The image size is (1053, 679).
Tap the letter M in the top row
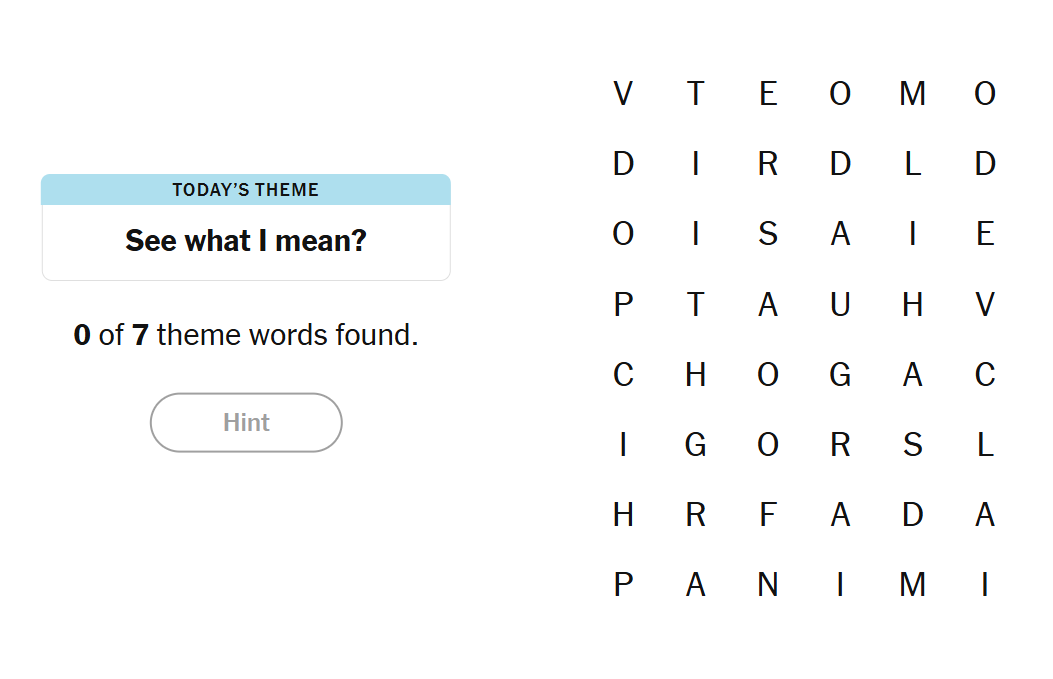coord(912,94)
